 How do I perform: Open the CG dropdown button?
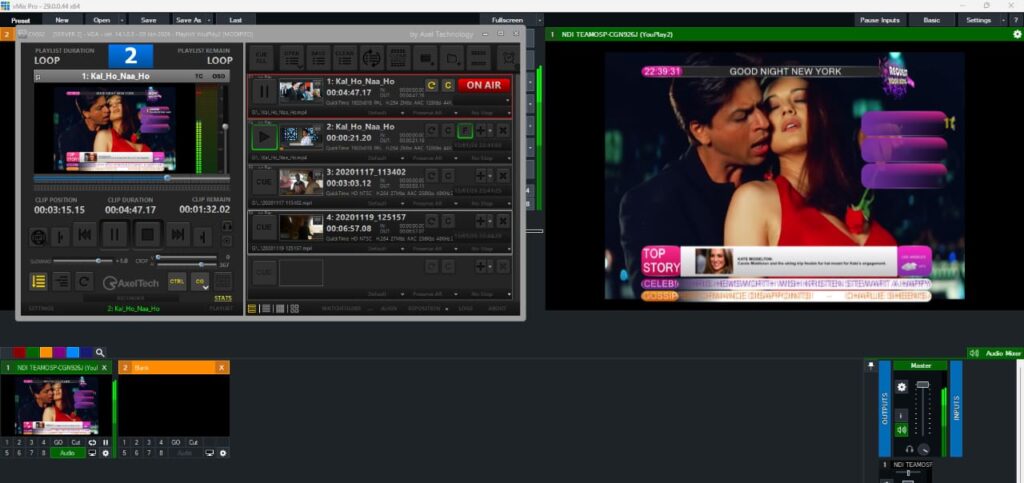[200, 281]
